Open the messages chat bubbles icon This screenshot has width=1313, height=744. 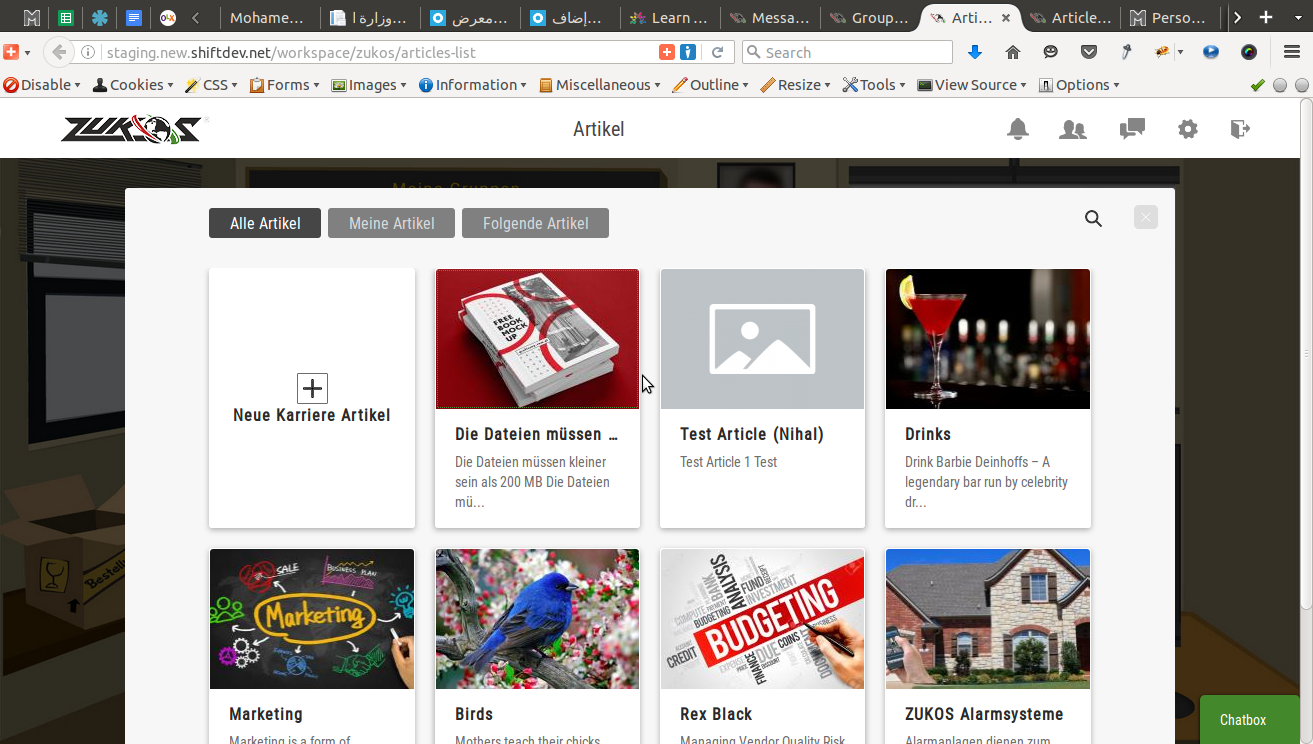coord(1132,129)
